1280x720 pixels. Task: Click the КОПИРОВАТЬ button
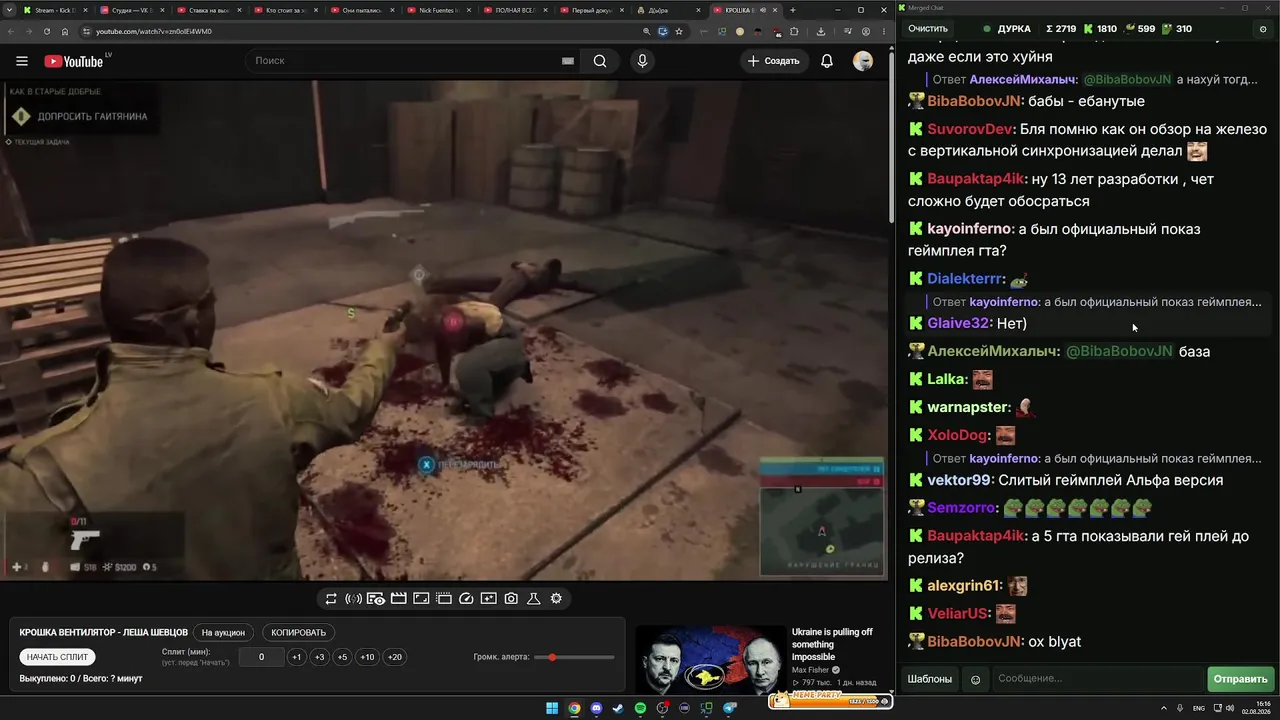pyautogui.click(x=299, y=633)
